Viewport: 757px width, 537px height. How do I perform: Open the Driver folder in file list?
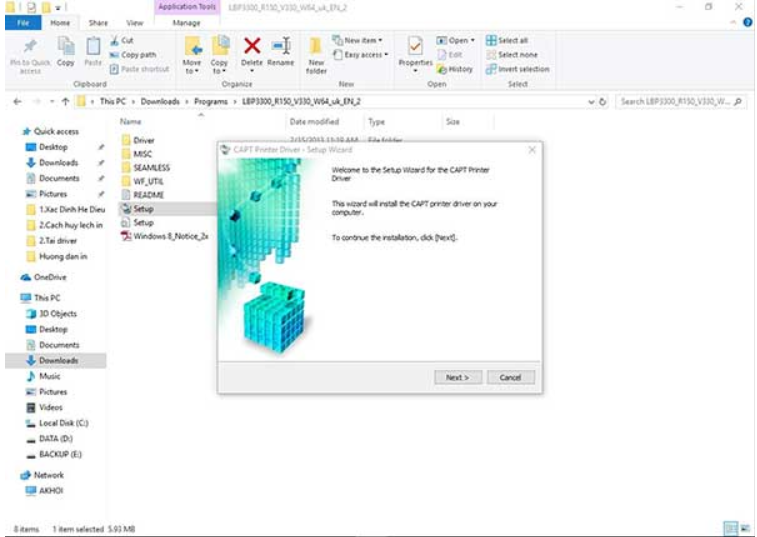coord(144,140)
